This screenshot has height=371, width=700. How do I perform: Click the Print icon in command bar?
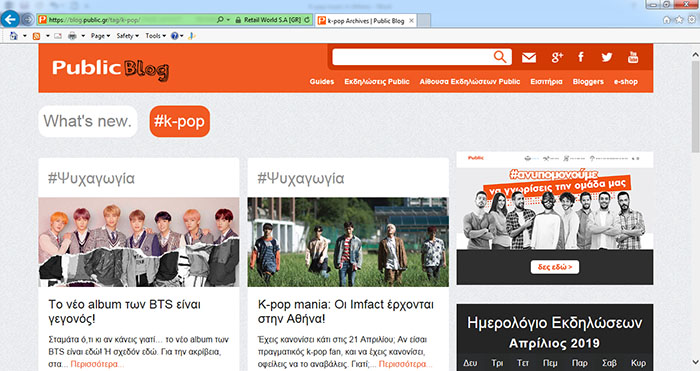coord(72,36)
